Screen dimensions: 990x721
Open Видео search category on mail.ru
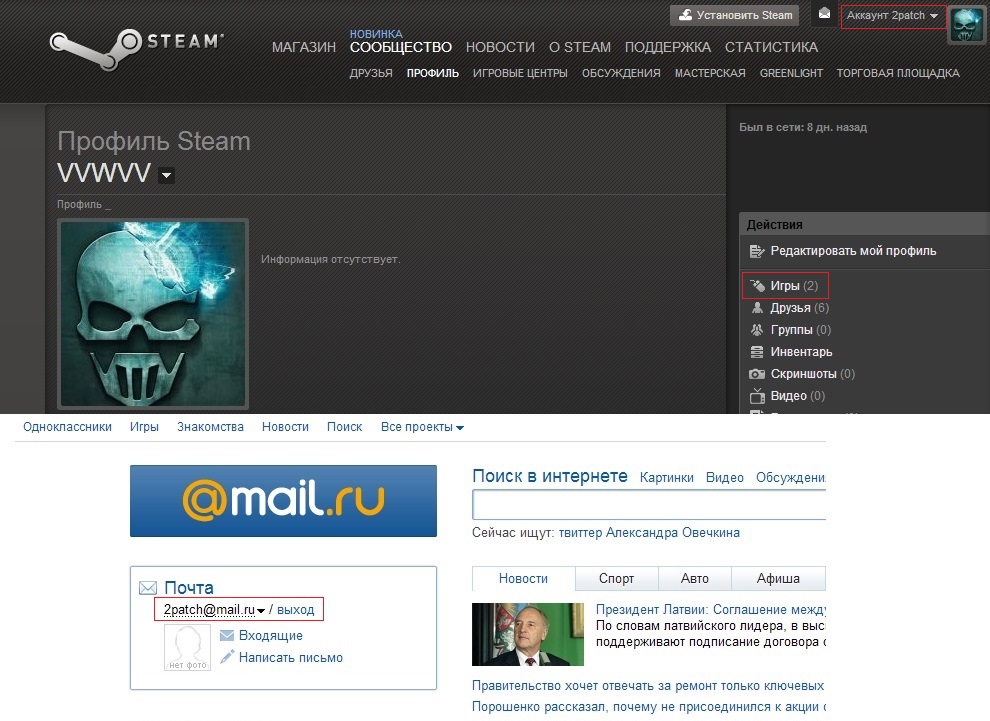click(724, 477)
